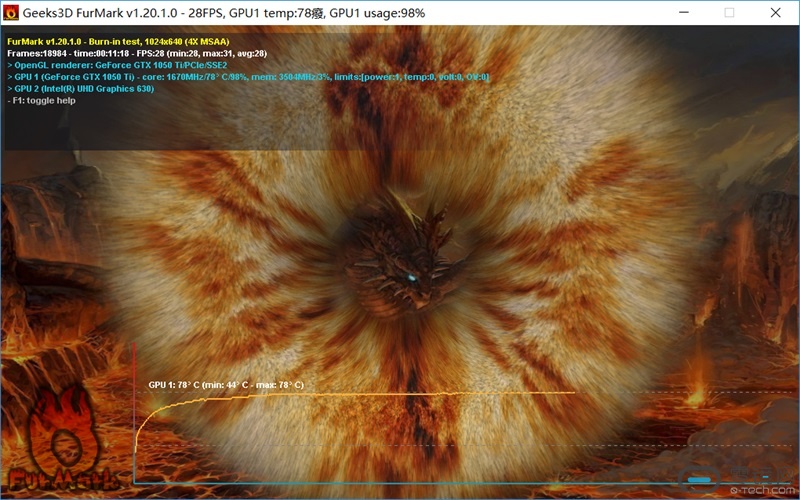Screen dimensions: 800x500
Task: Close the FurMark window
Action: point(776,13)
